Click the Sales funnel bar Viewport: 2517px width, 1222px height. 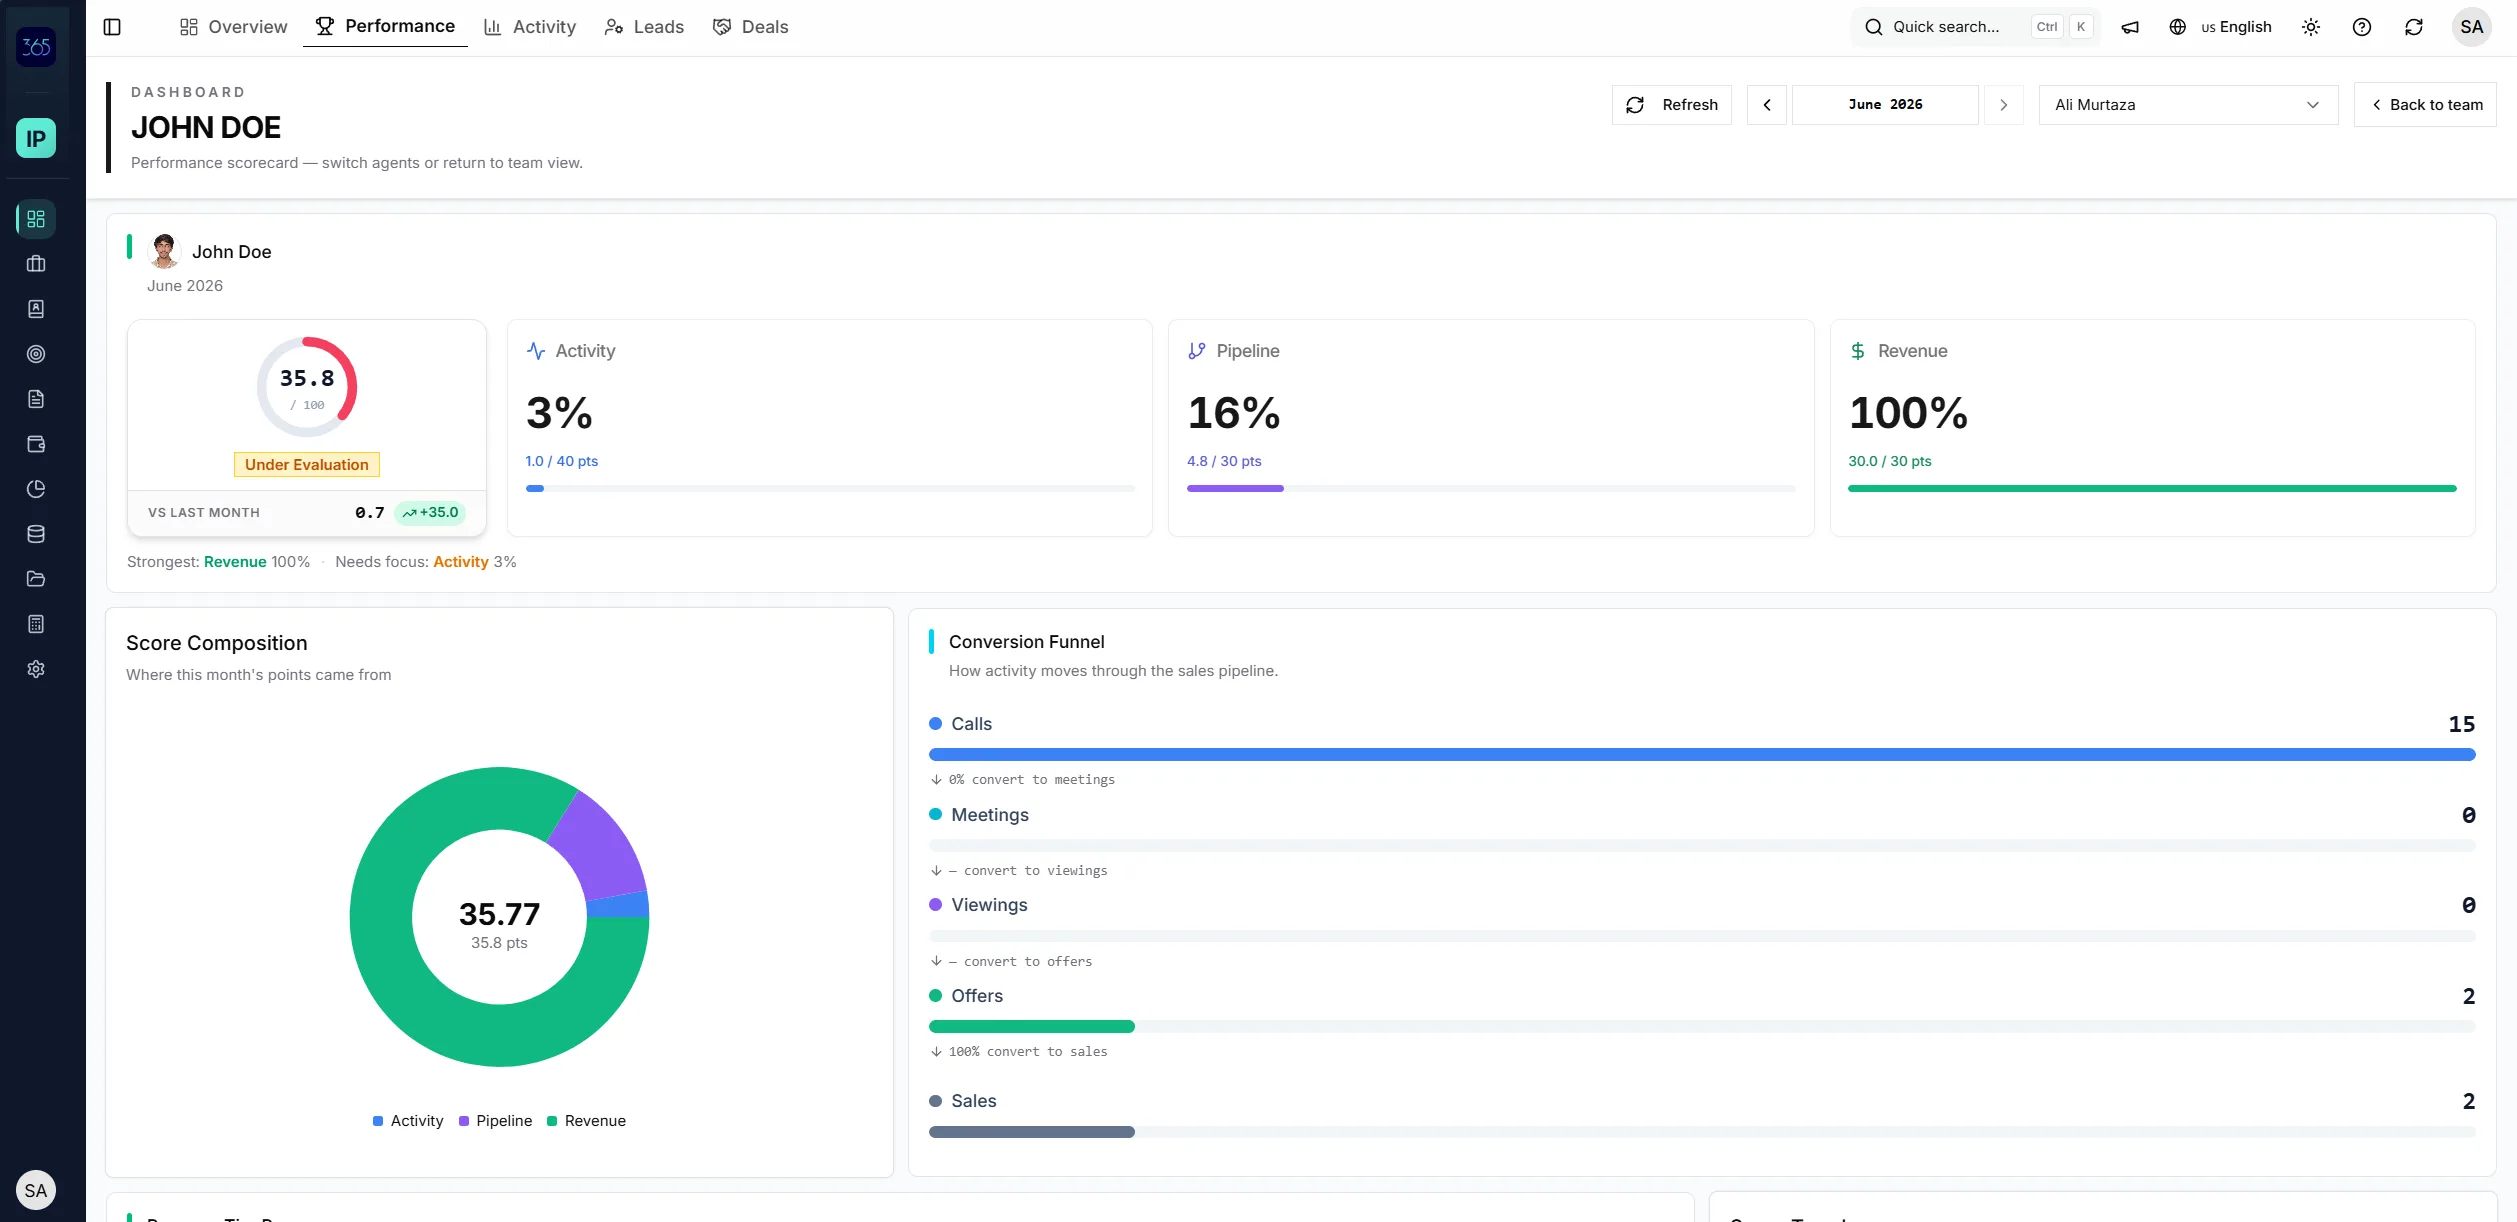(x=1032, y=1132)
